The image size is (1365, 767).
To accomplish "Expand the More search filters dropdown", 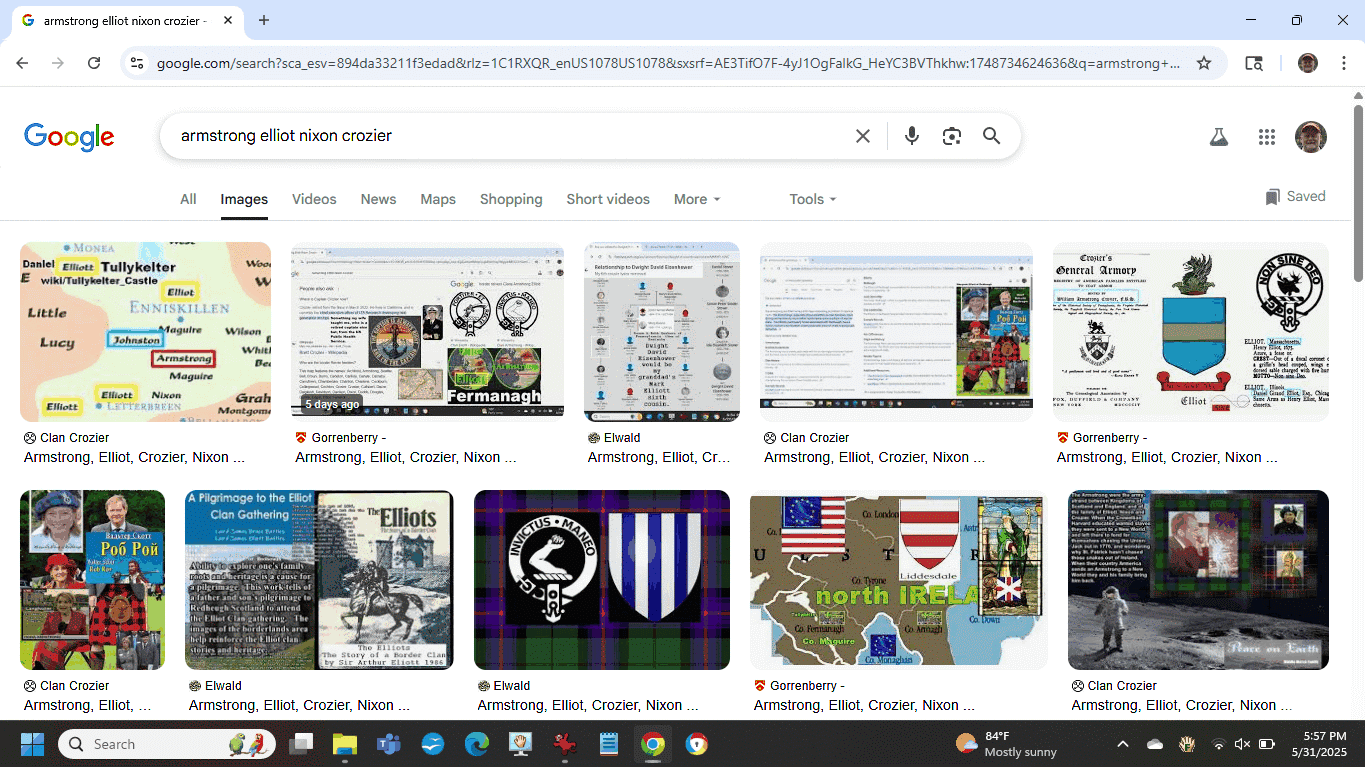I will (x=697, y=199).
